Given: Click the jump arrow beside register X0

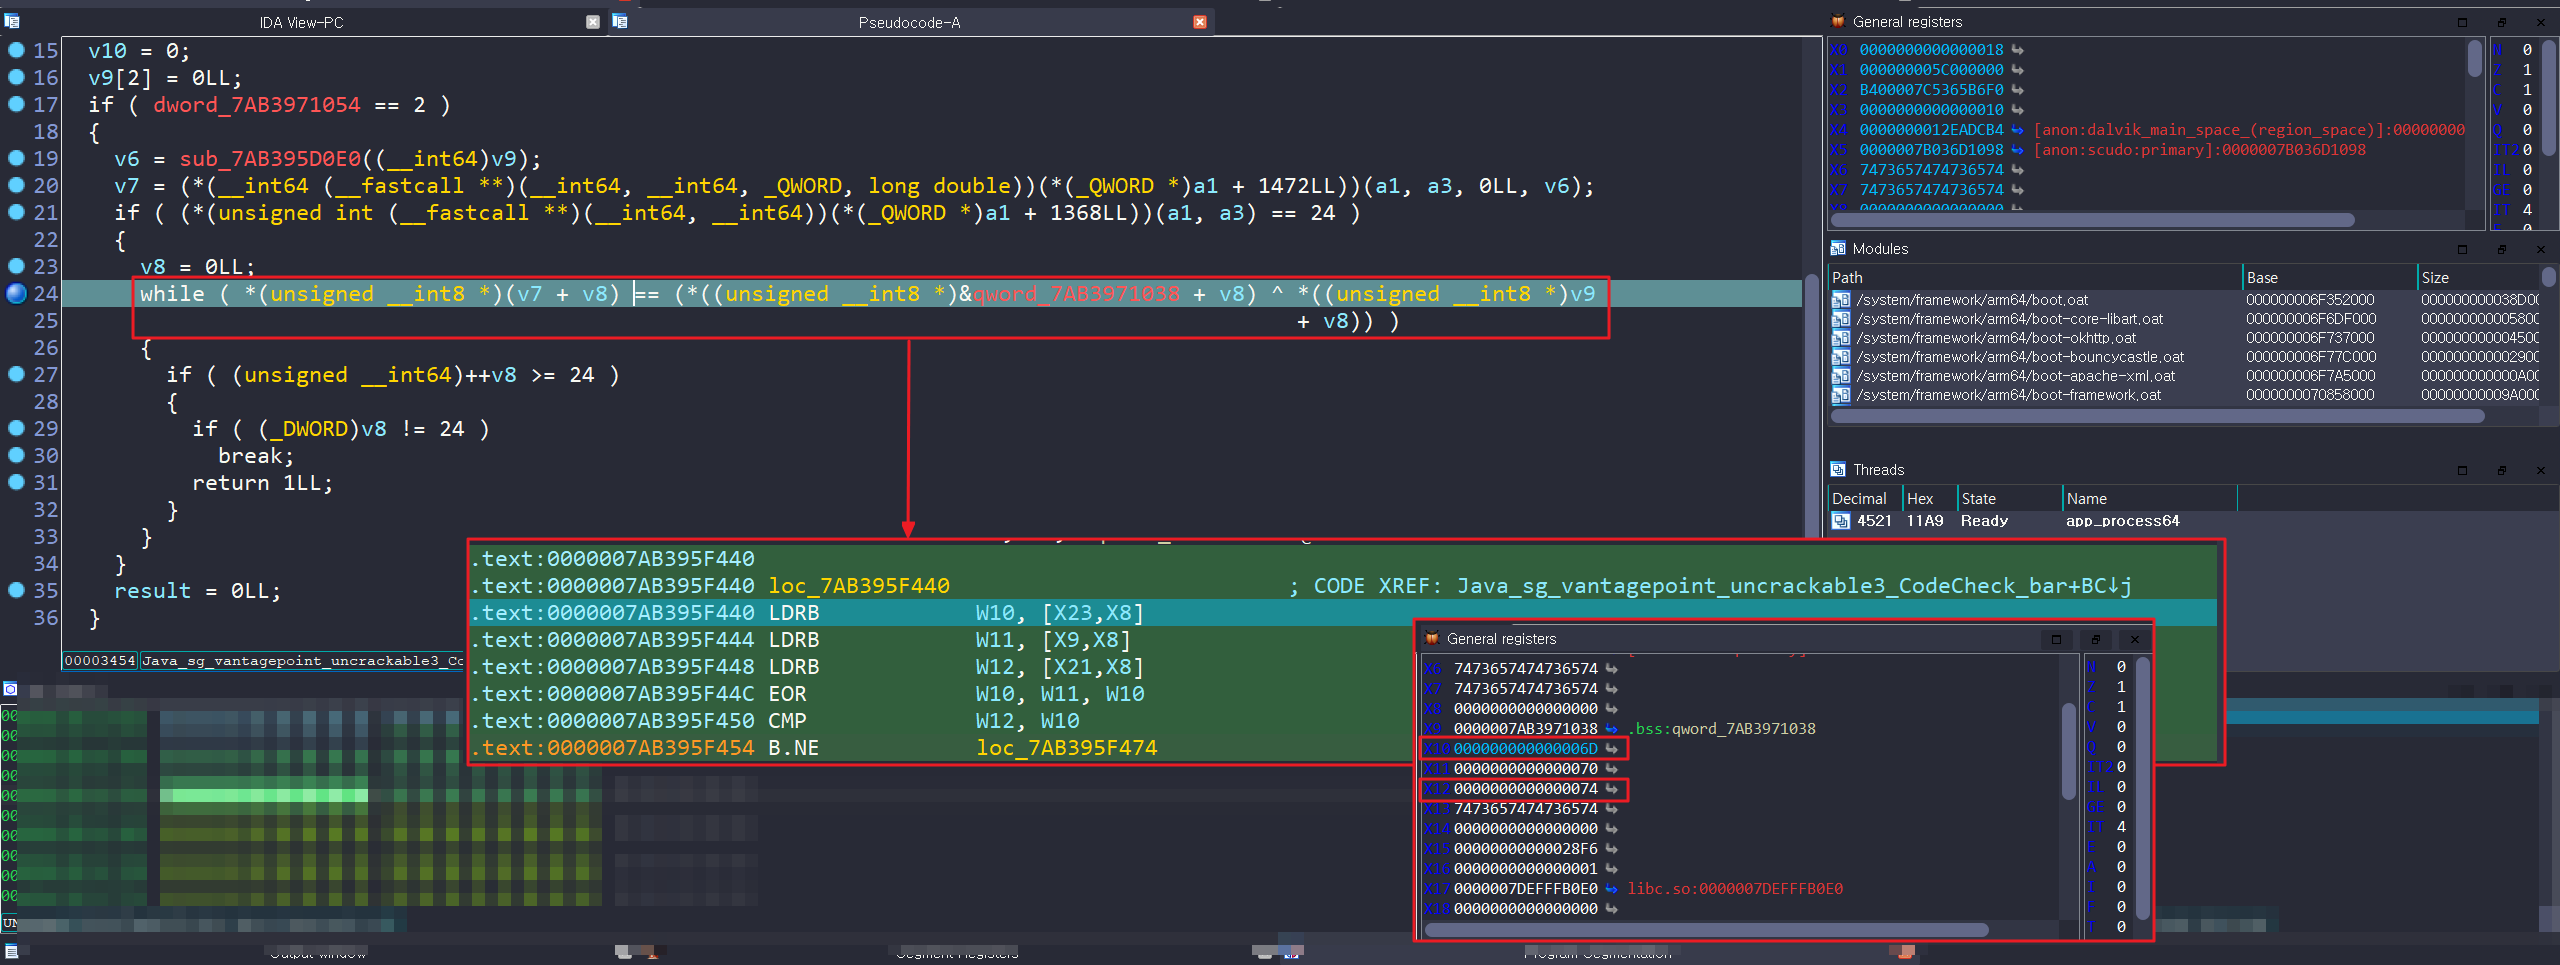Looking at the screenshot, I should pos(2017,50).
